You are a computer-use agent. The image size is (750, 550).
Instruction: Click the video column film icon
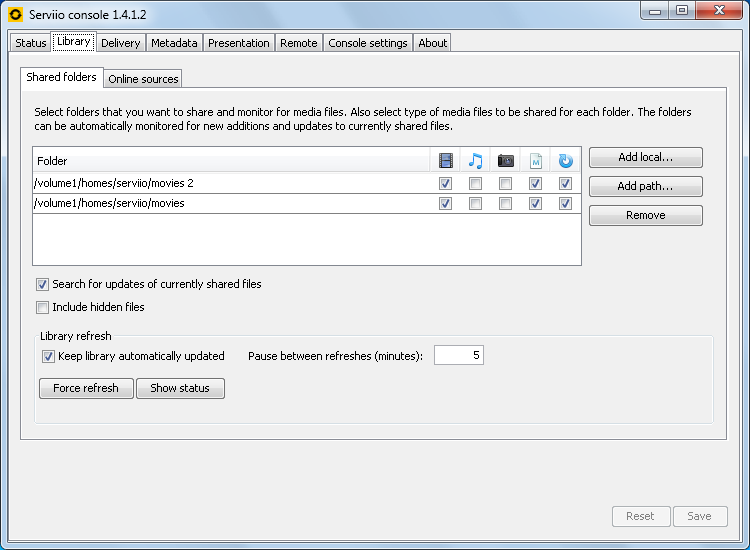tap(445, 161)
